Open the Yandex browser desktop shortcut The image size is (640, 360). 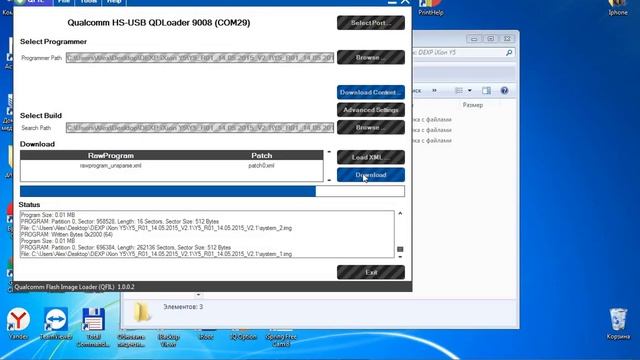click(18, 324)
